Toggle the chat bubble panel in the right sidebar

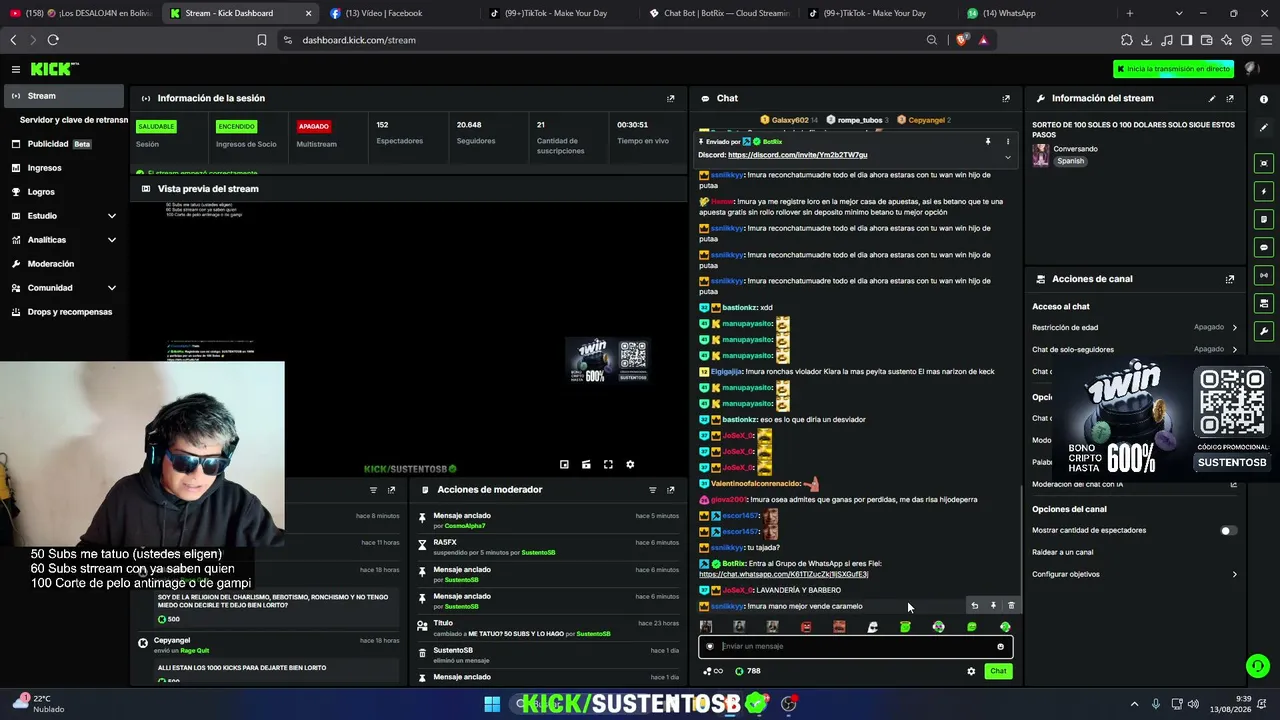tap(1264, 247)
